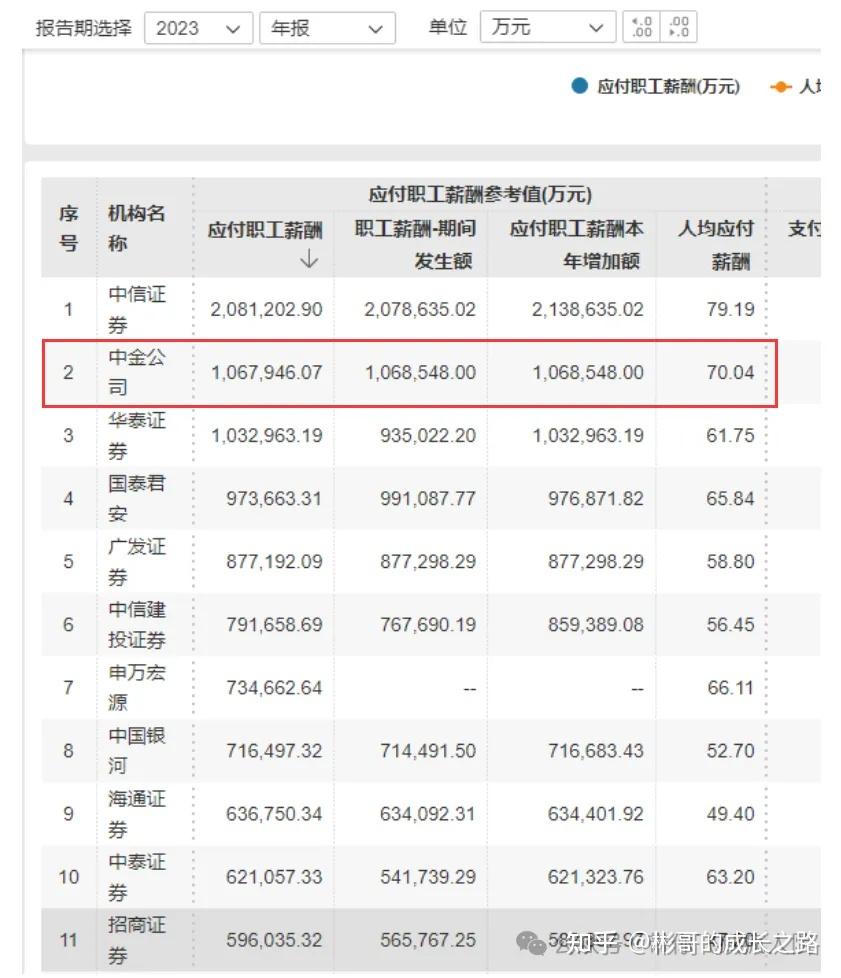Click the value 596,035.32
This screenshot has height=978, width=841.
(x=274, y=940)
